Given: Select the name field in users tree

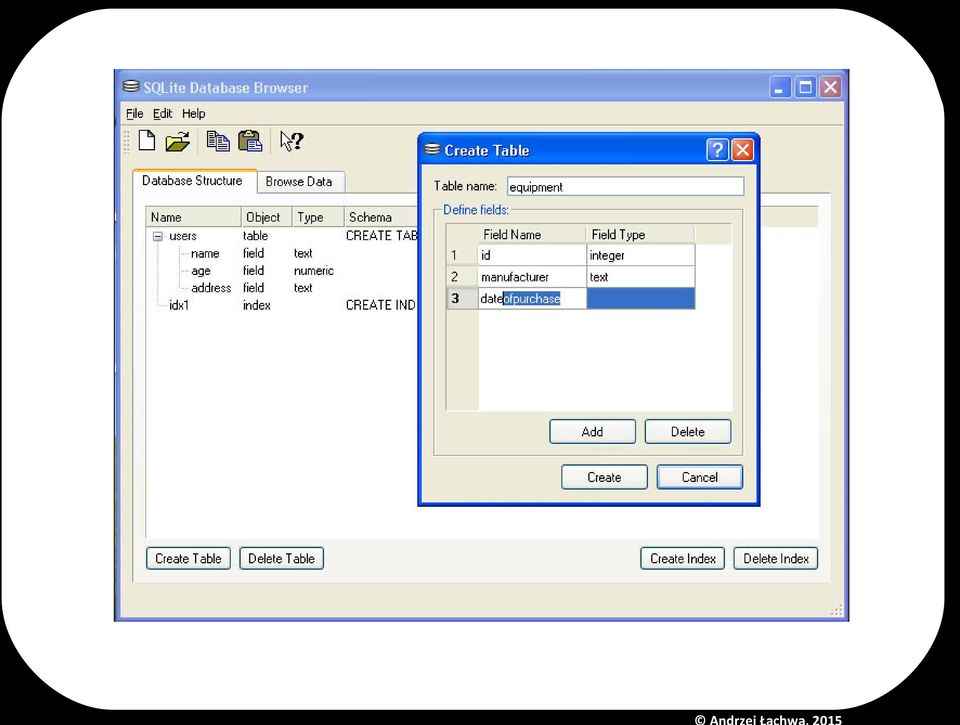Looking at the screenshot, I should pos(204,254).
